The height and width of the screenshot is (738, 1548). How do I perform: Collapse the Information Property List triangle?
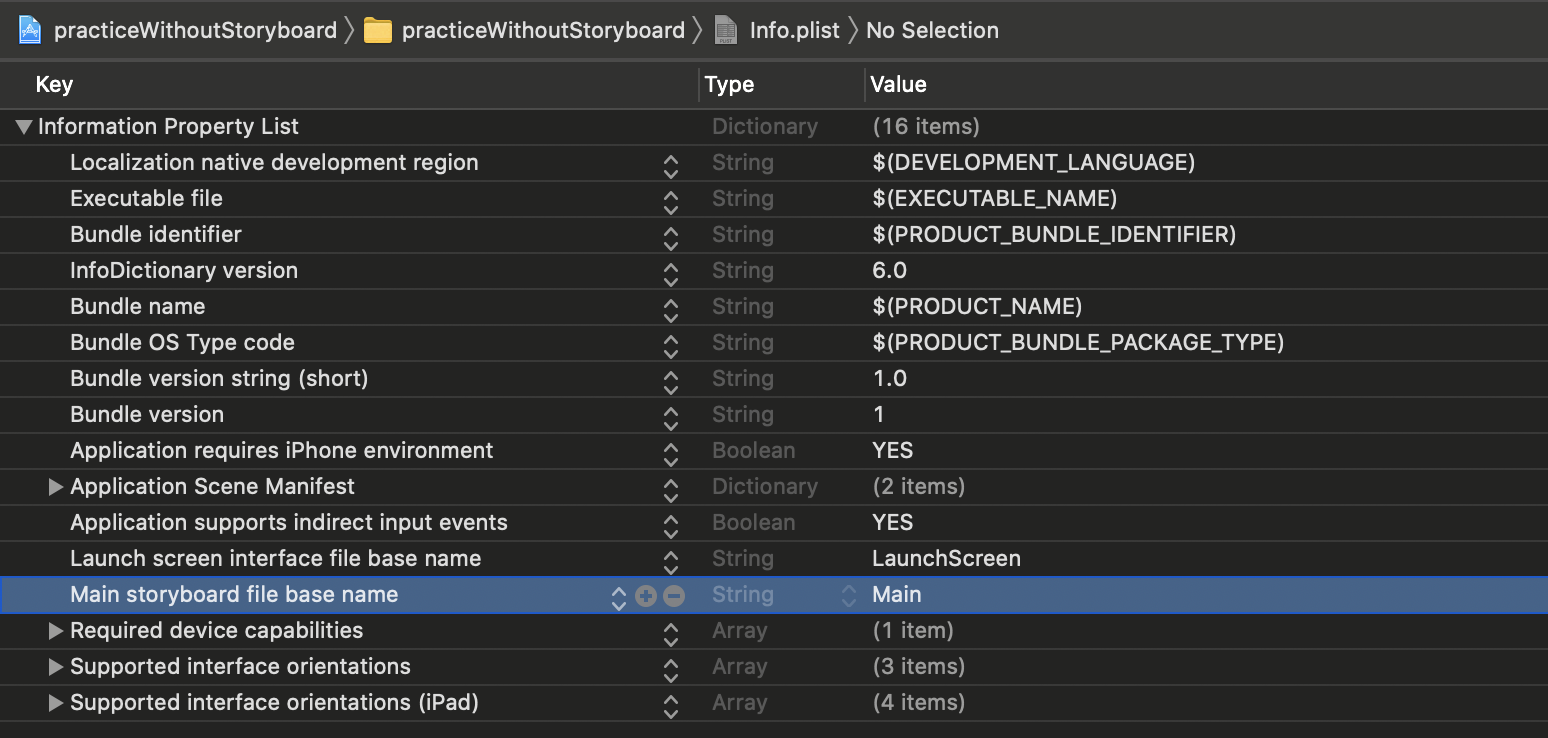click(x=24, y=127)
